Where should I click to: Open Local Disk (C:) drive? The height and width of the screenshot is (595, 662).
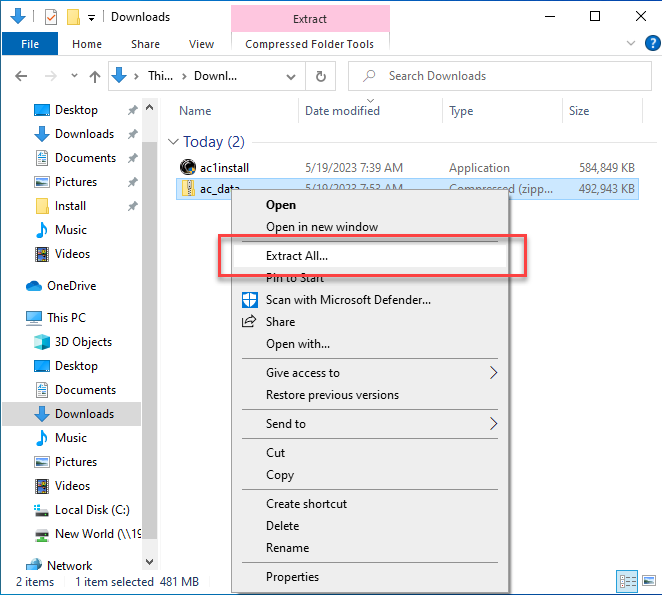(92, 510)
